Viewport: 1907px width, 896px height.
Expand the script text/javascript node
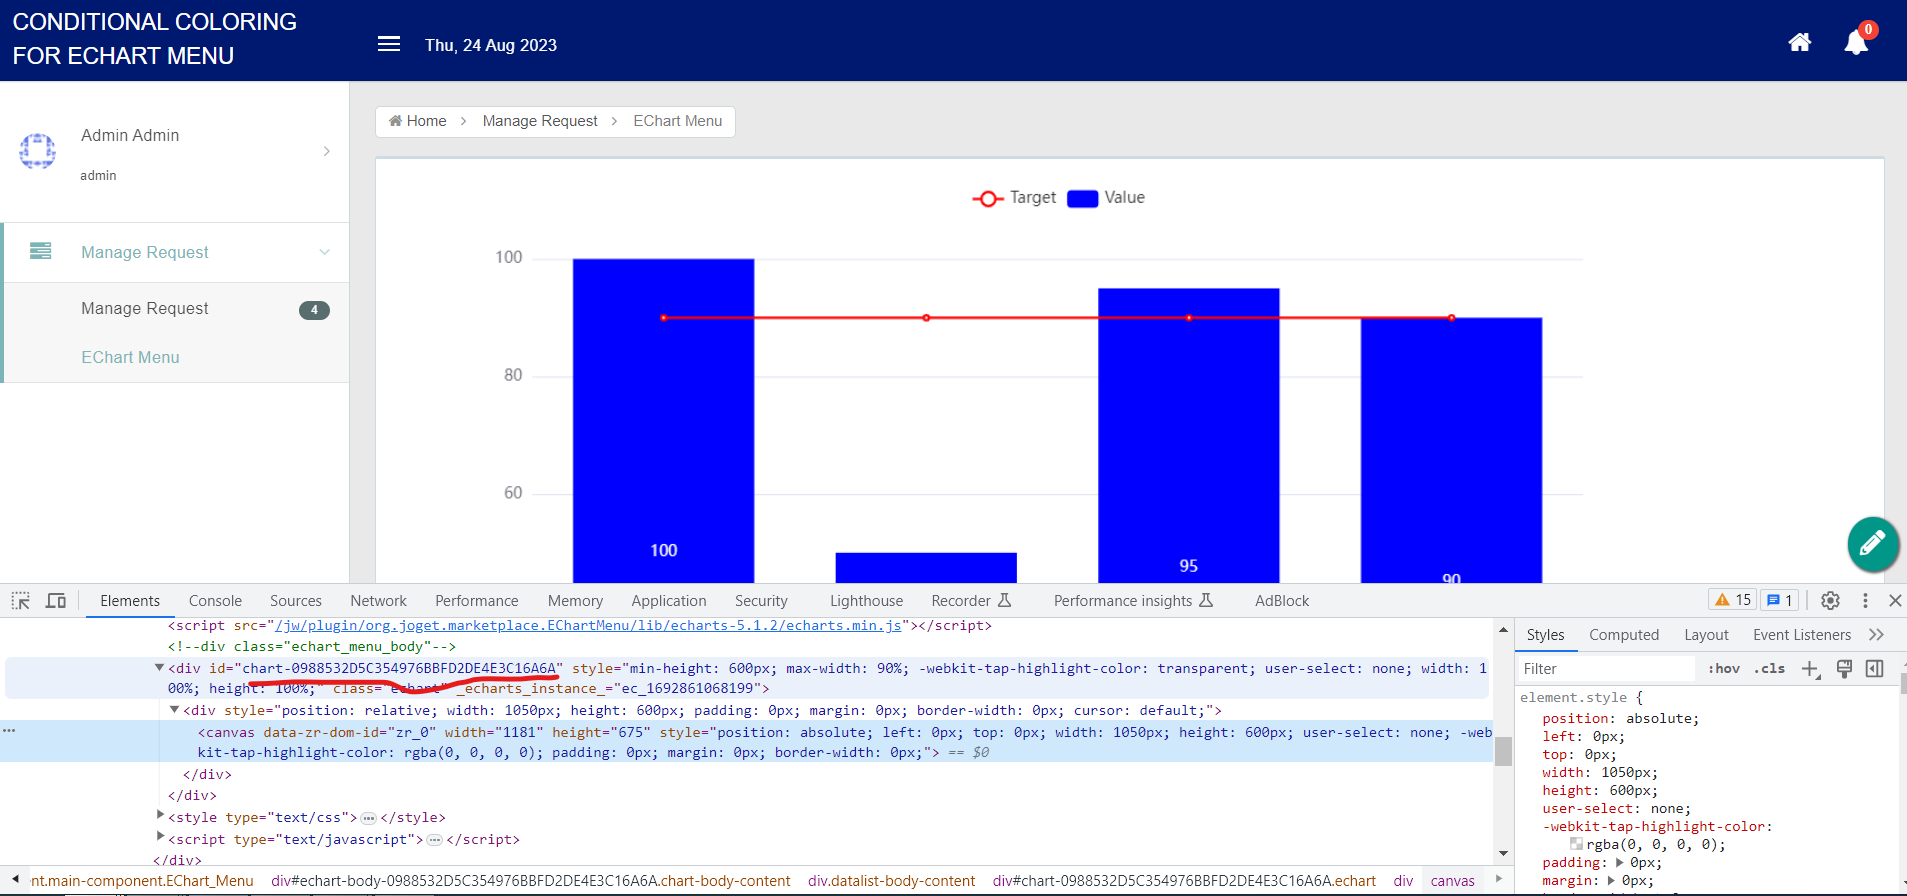click(x=160, y=837)
